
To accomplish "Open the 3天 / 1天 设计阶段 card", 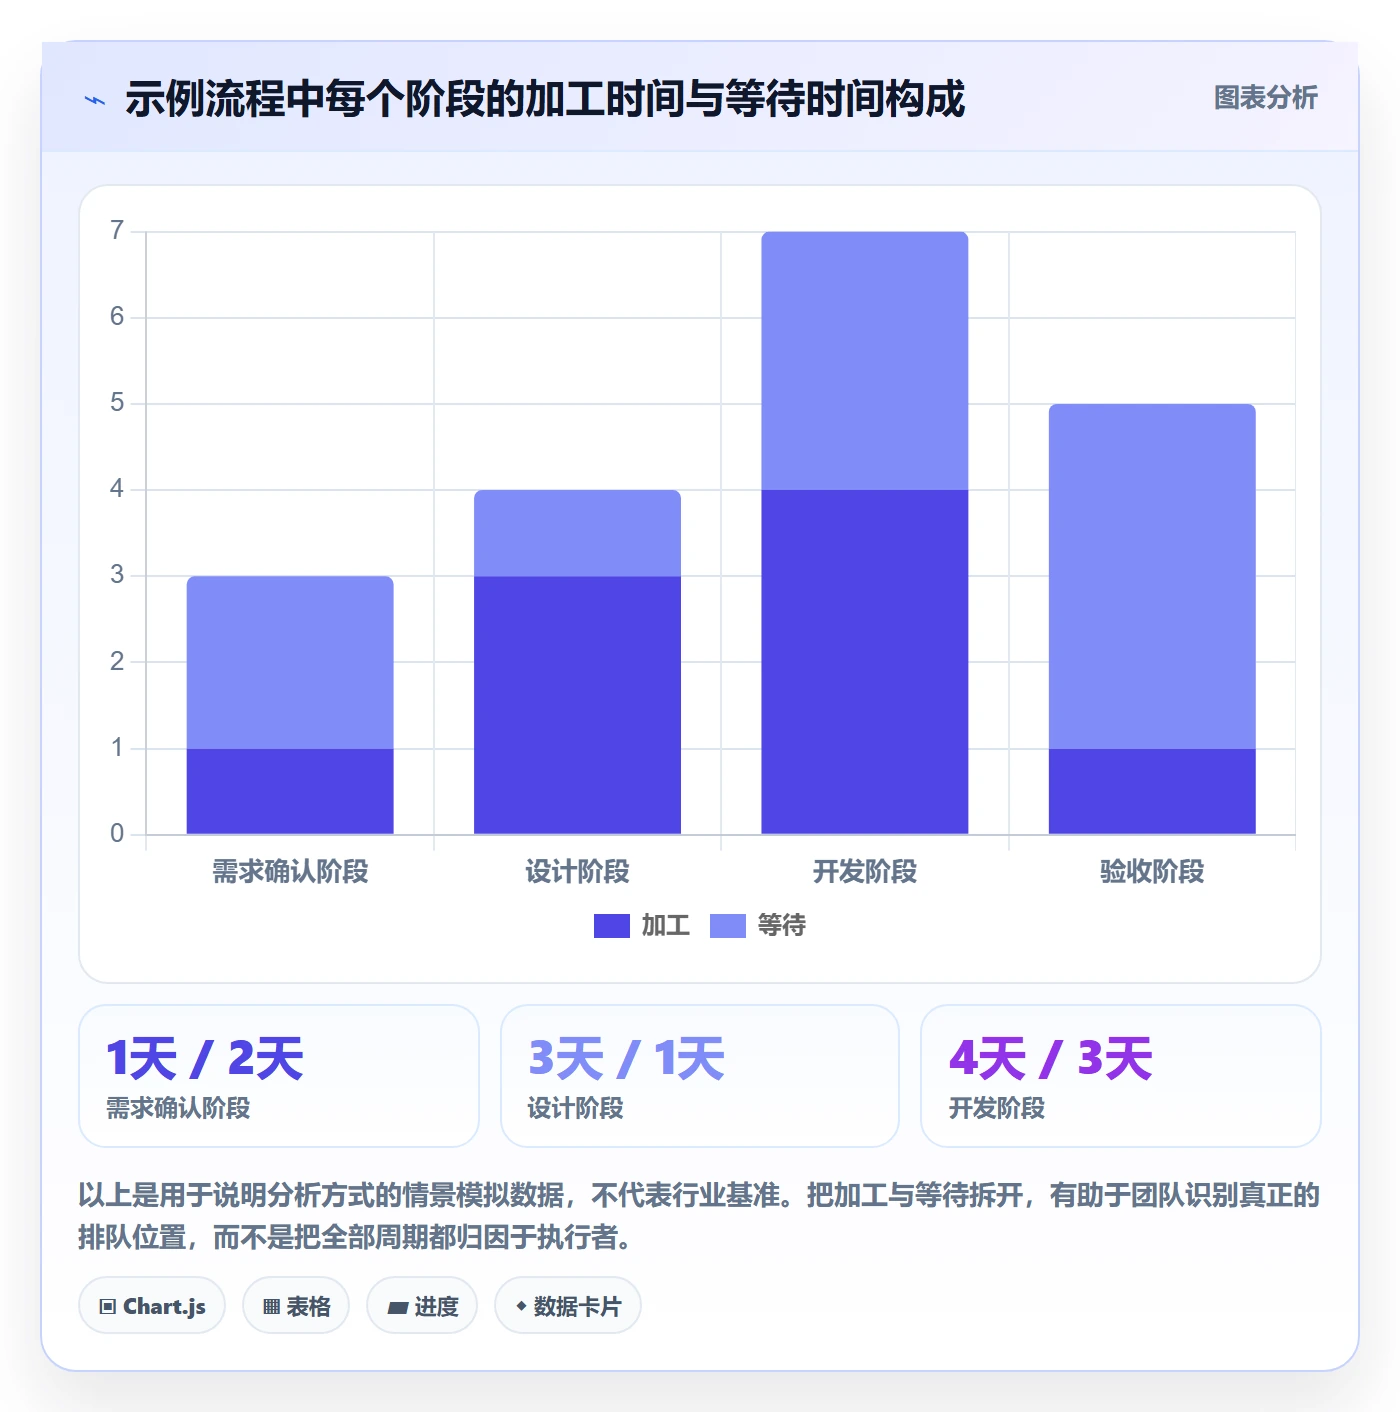I will pos(700,1076).
